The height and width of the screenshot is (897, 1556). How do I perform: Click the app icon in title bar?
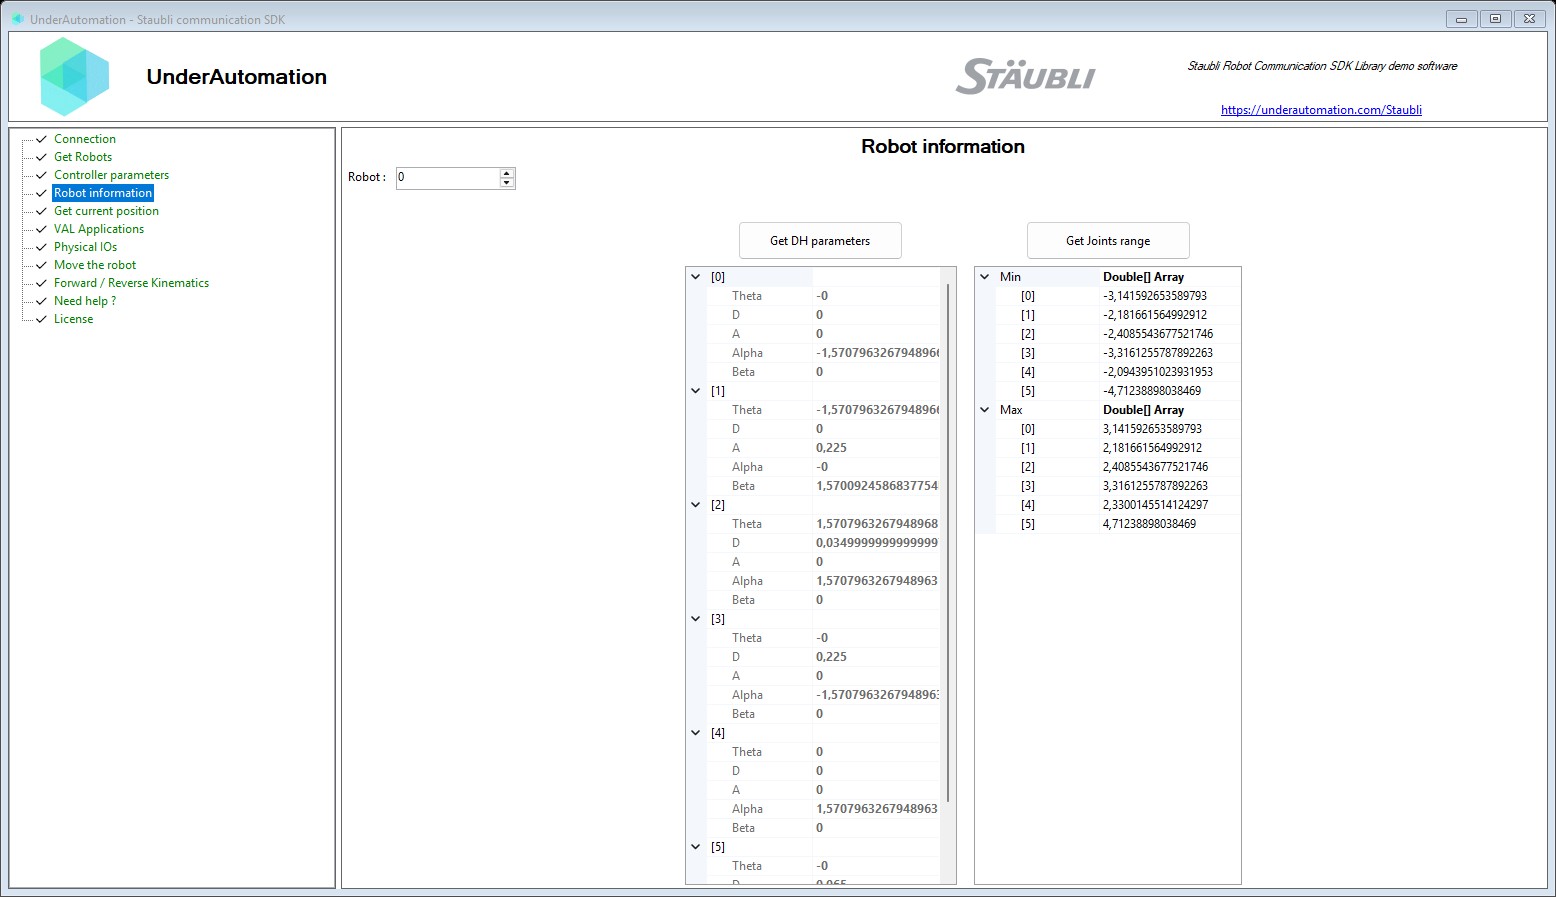click(x=18, y=19)
